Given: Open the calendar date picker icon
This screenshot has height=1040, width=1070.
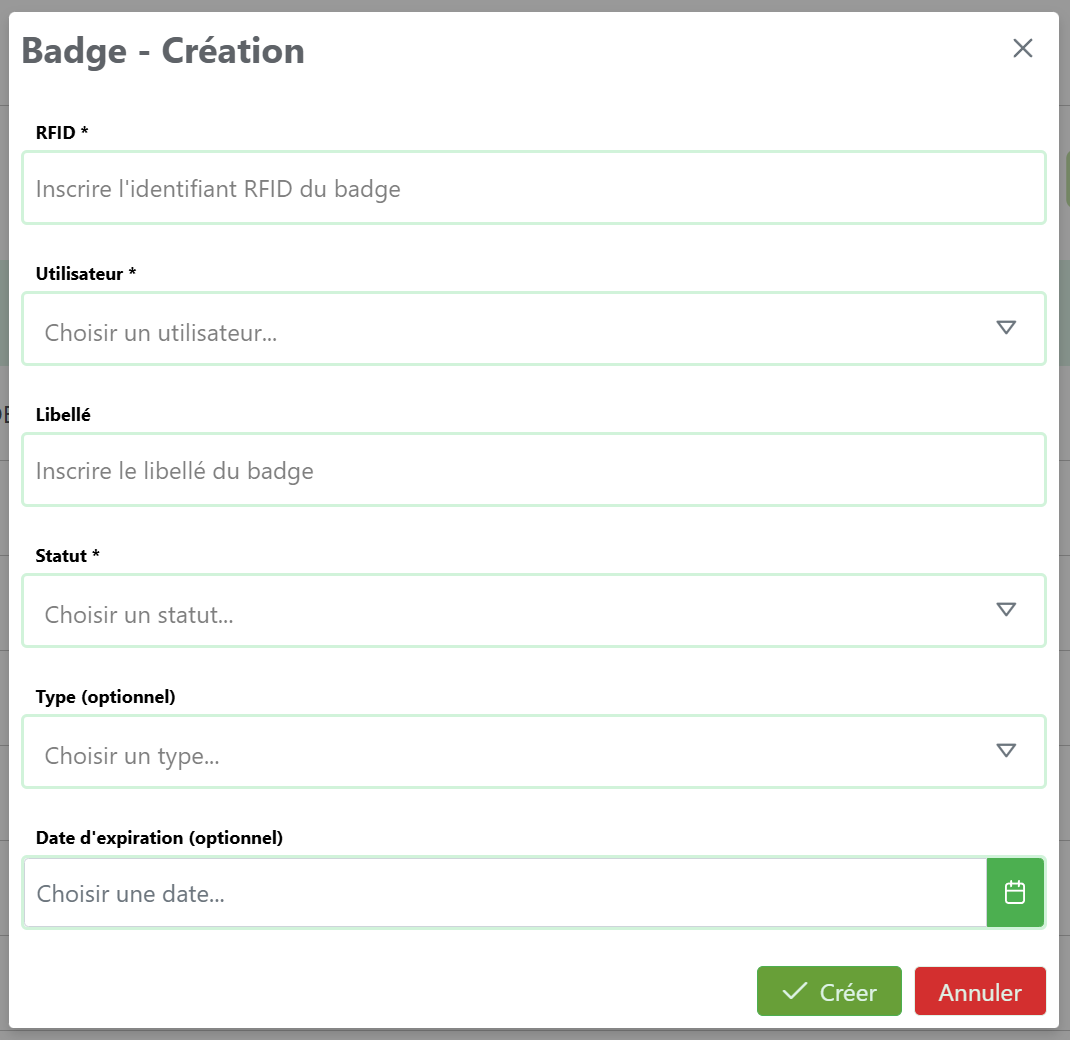Looking at the screenshot, I should [1015, 892].
